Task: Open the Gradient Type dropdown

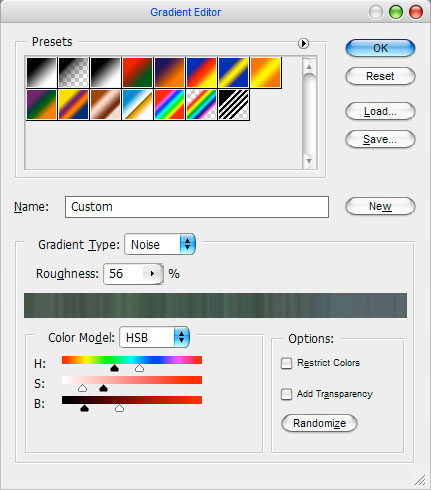Action: click(160, 244)
